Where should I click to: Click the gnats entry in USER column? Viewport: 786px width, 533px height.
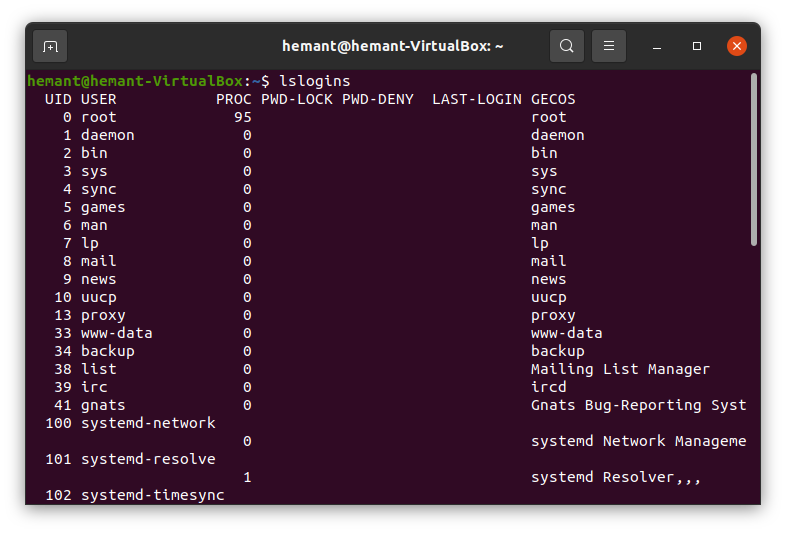point(103,405)
